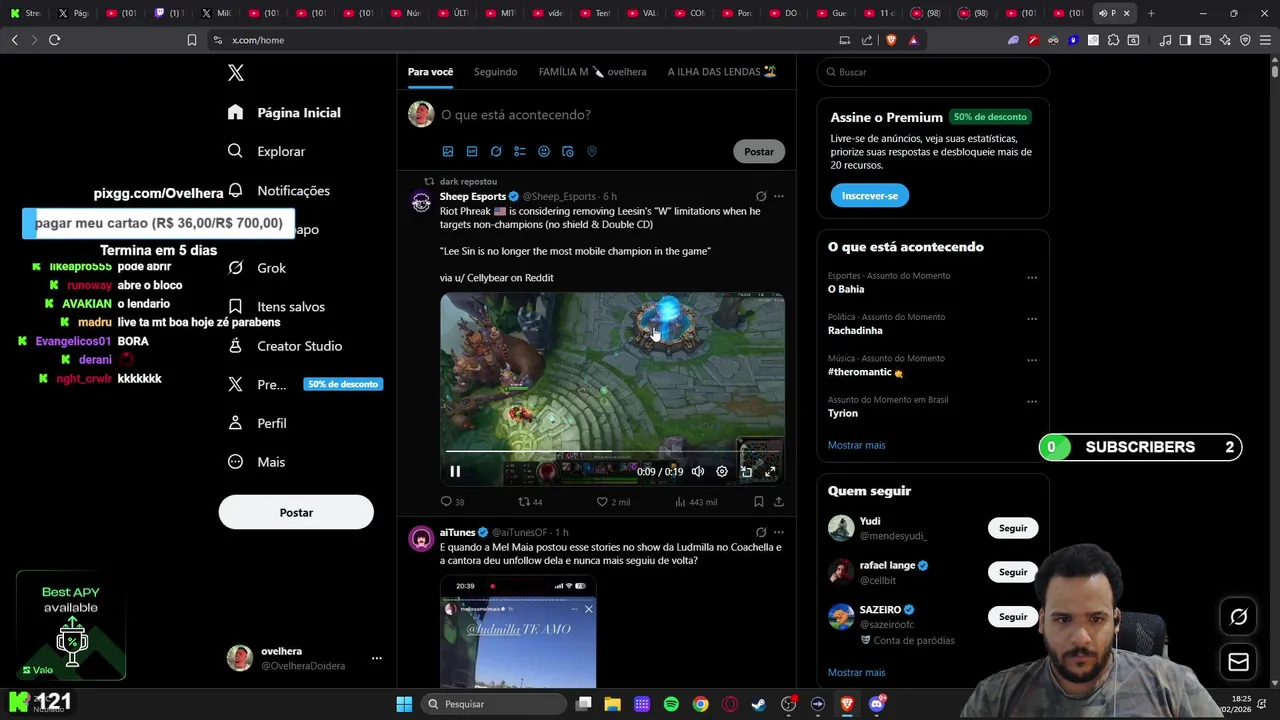
Task: Open Creator Studio in sidebar
Action: pyautogui.click(x=285, y=346)
